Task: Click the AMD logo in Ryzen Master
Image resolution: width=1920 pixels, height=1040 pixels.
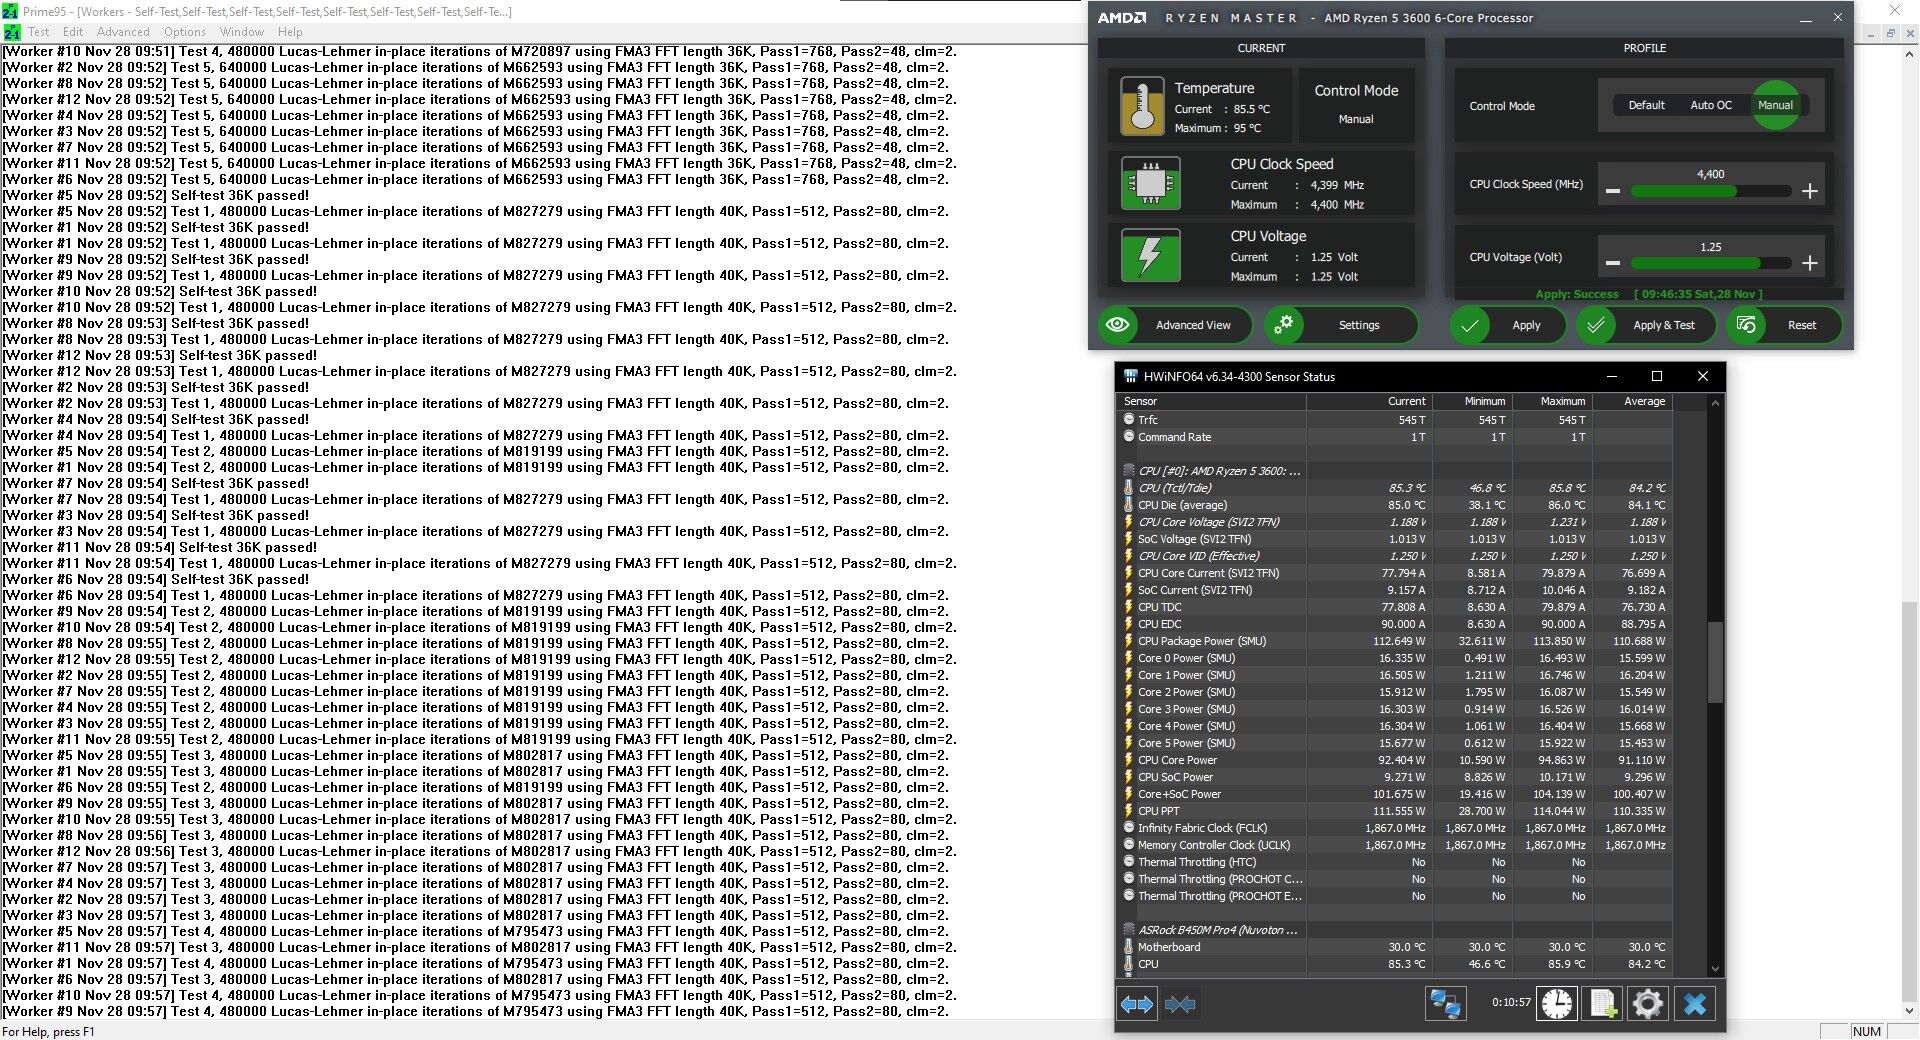Action: point(1121,18)
